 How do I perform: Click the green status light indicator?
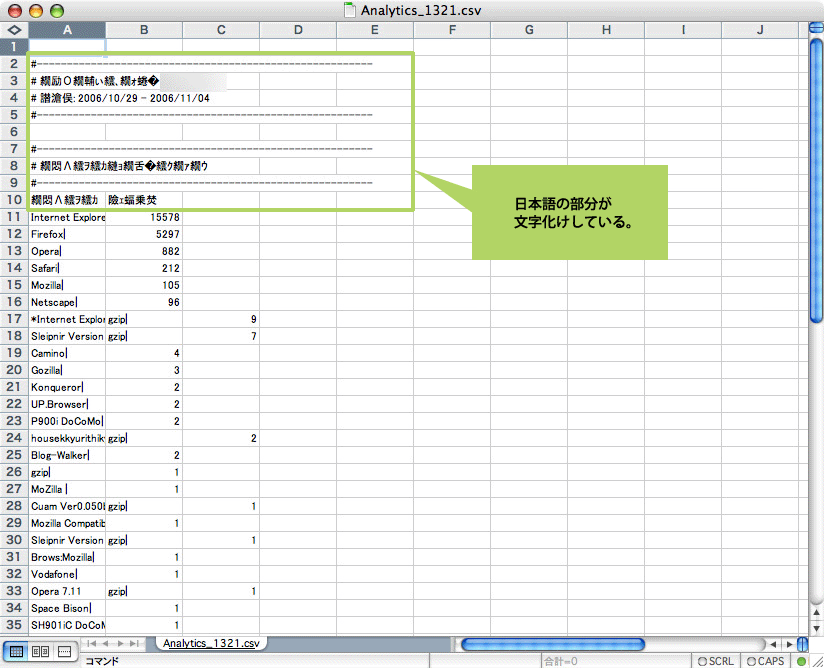[801, 661]
